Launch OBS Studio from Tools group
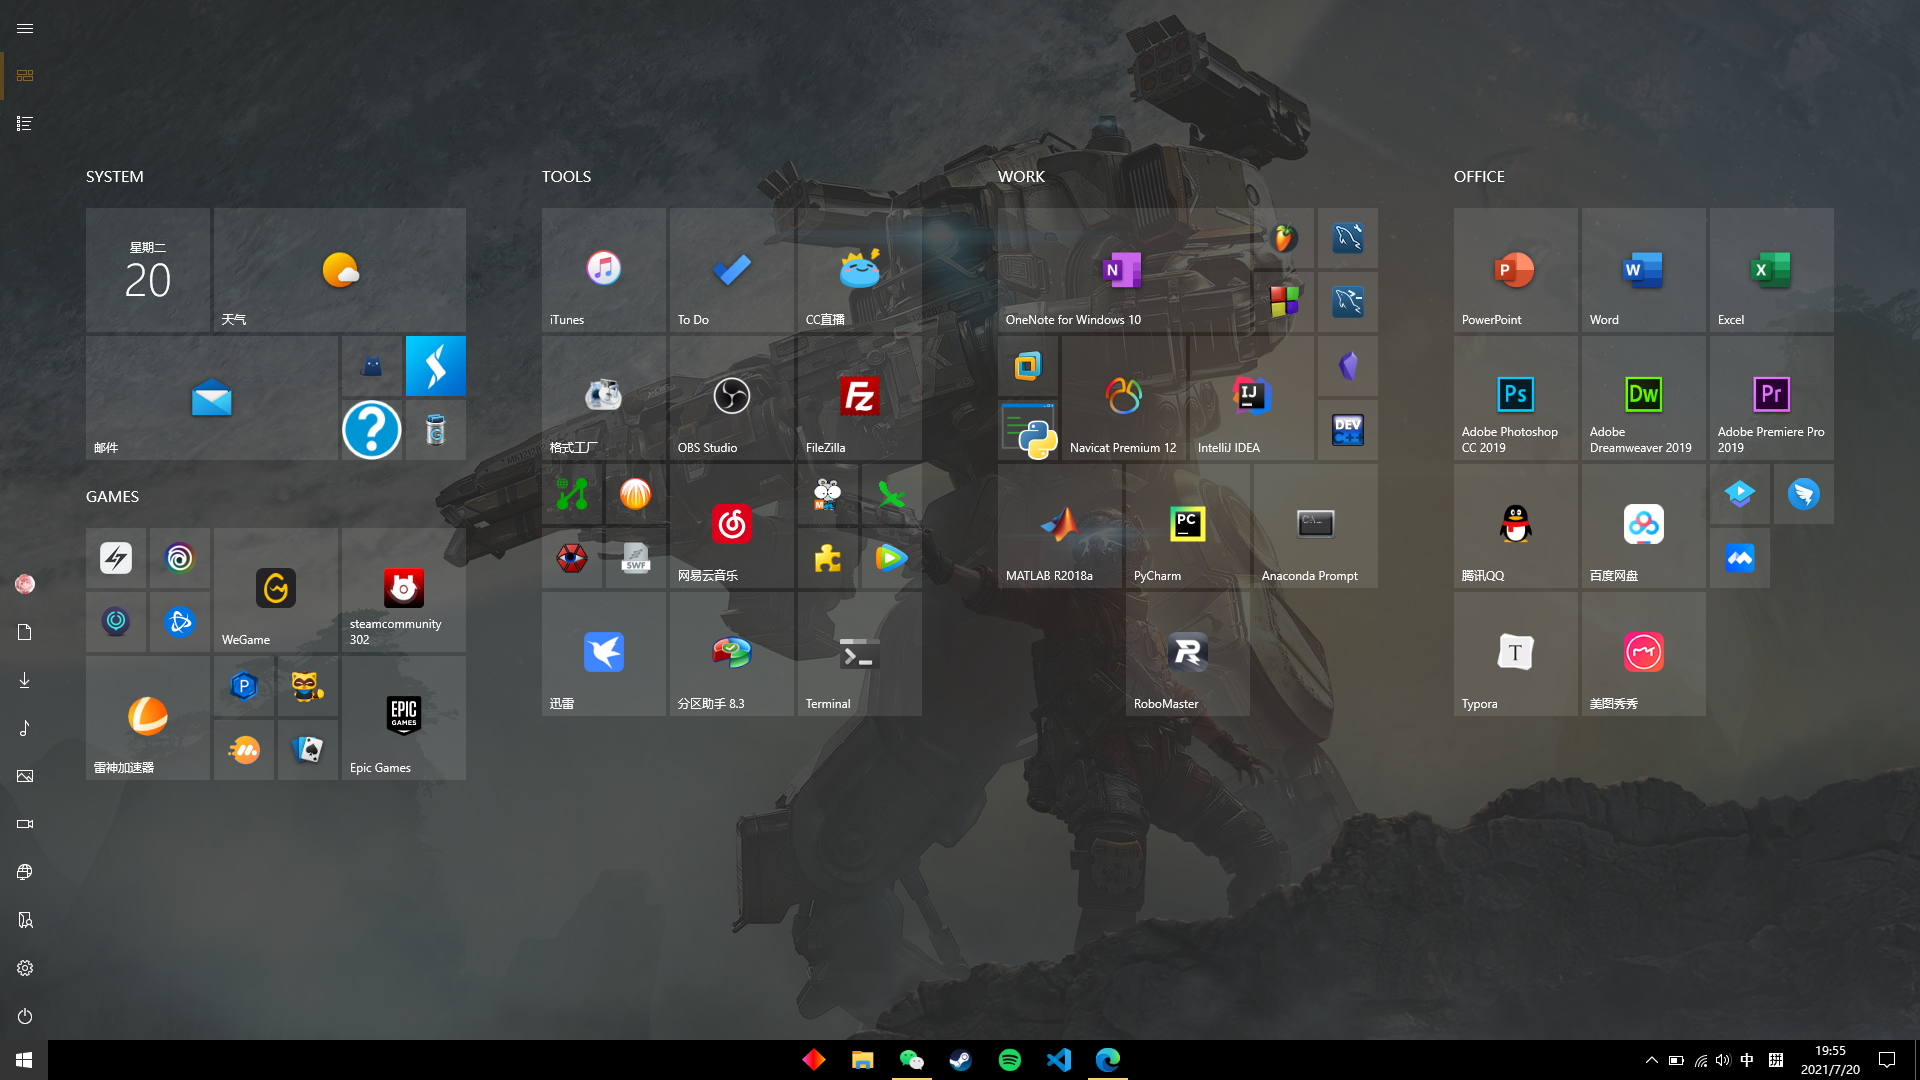 coord(731,398)
